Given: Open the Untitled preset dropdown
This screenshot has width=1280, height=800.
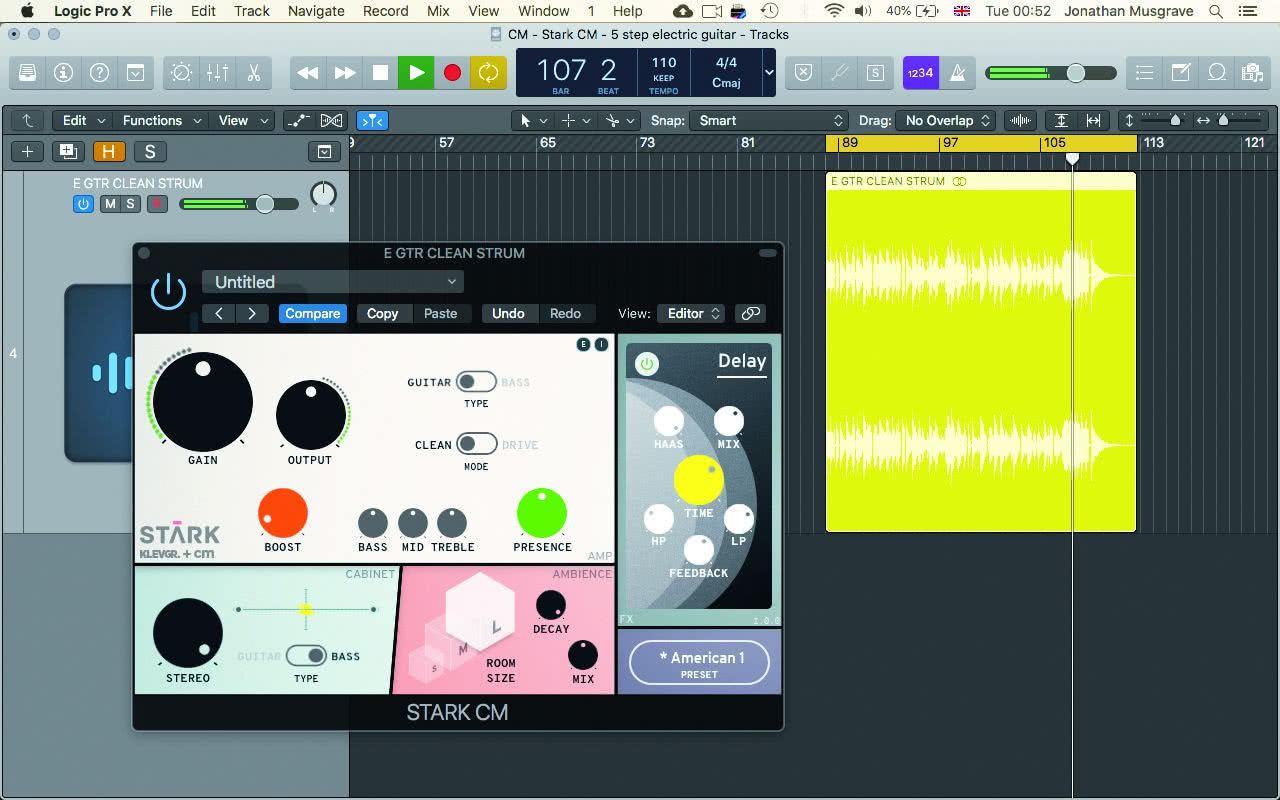Looking at the screenshot, I should [x=333, y=282].
